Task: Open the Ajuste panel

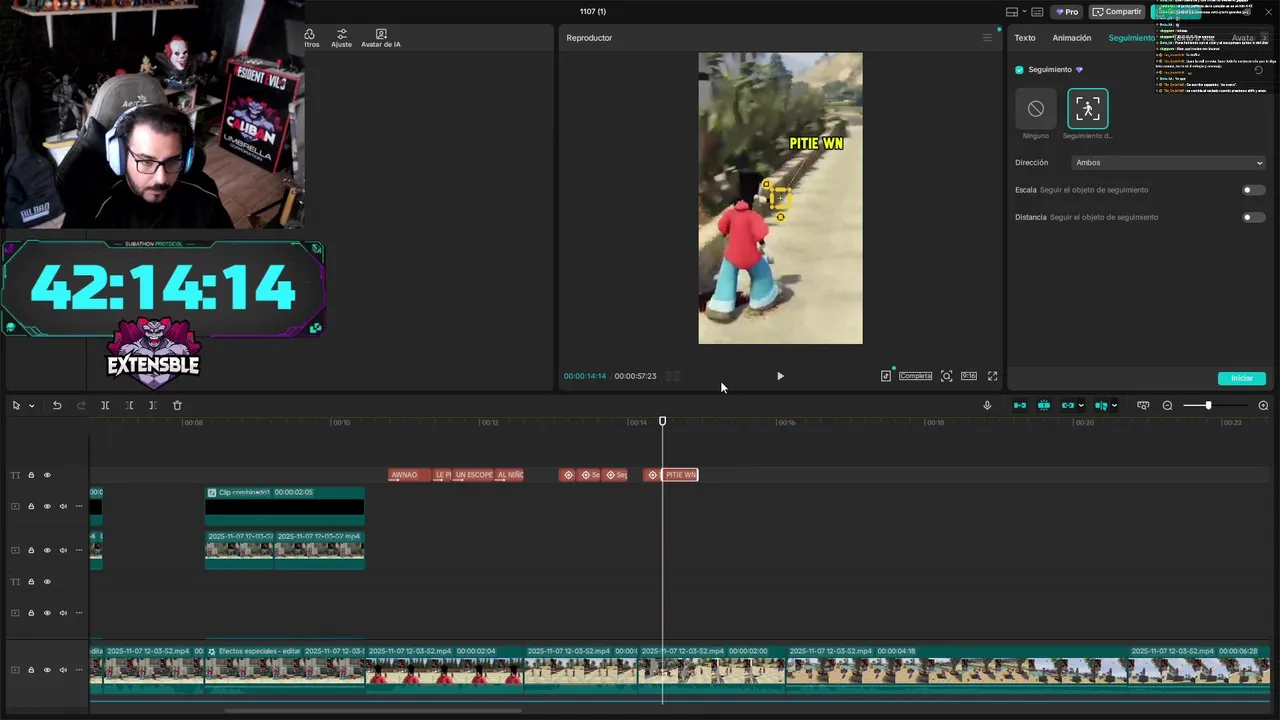Action: coord(342,38)
